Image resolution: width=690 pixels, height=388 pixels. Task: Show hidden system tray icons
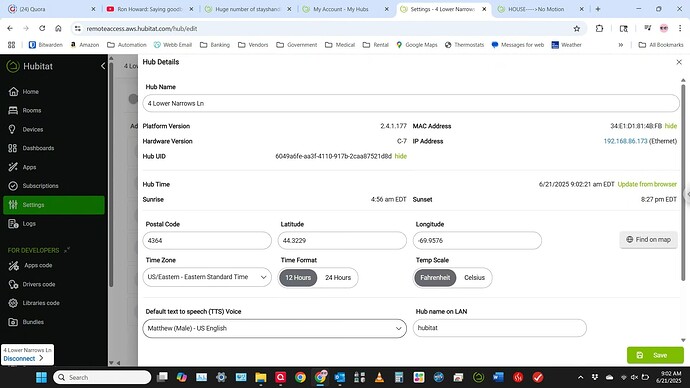pyautogui.click(x=580, y=377)
